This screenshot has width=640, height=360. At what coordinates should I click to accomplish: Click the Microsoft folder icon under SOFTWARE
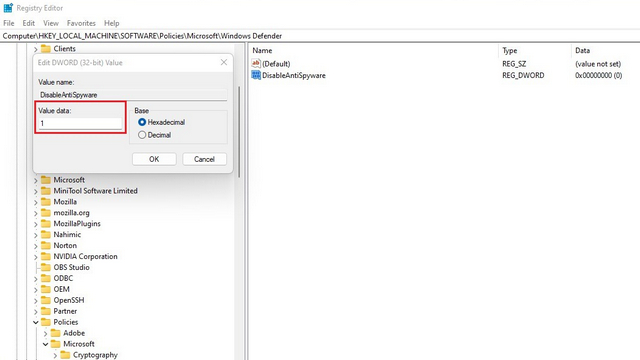(x=46, y=180)
